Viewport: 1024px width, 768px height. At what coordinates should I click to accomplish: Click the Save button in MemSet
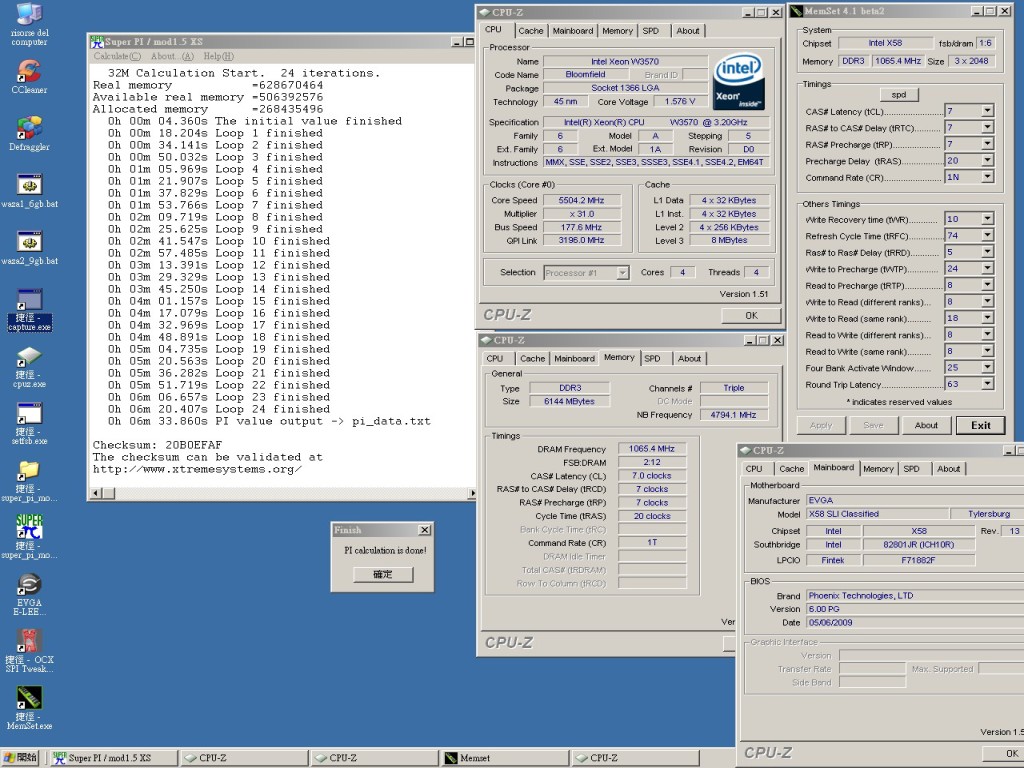click(873, 425)
